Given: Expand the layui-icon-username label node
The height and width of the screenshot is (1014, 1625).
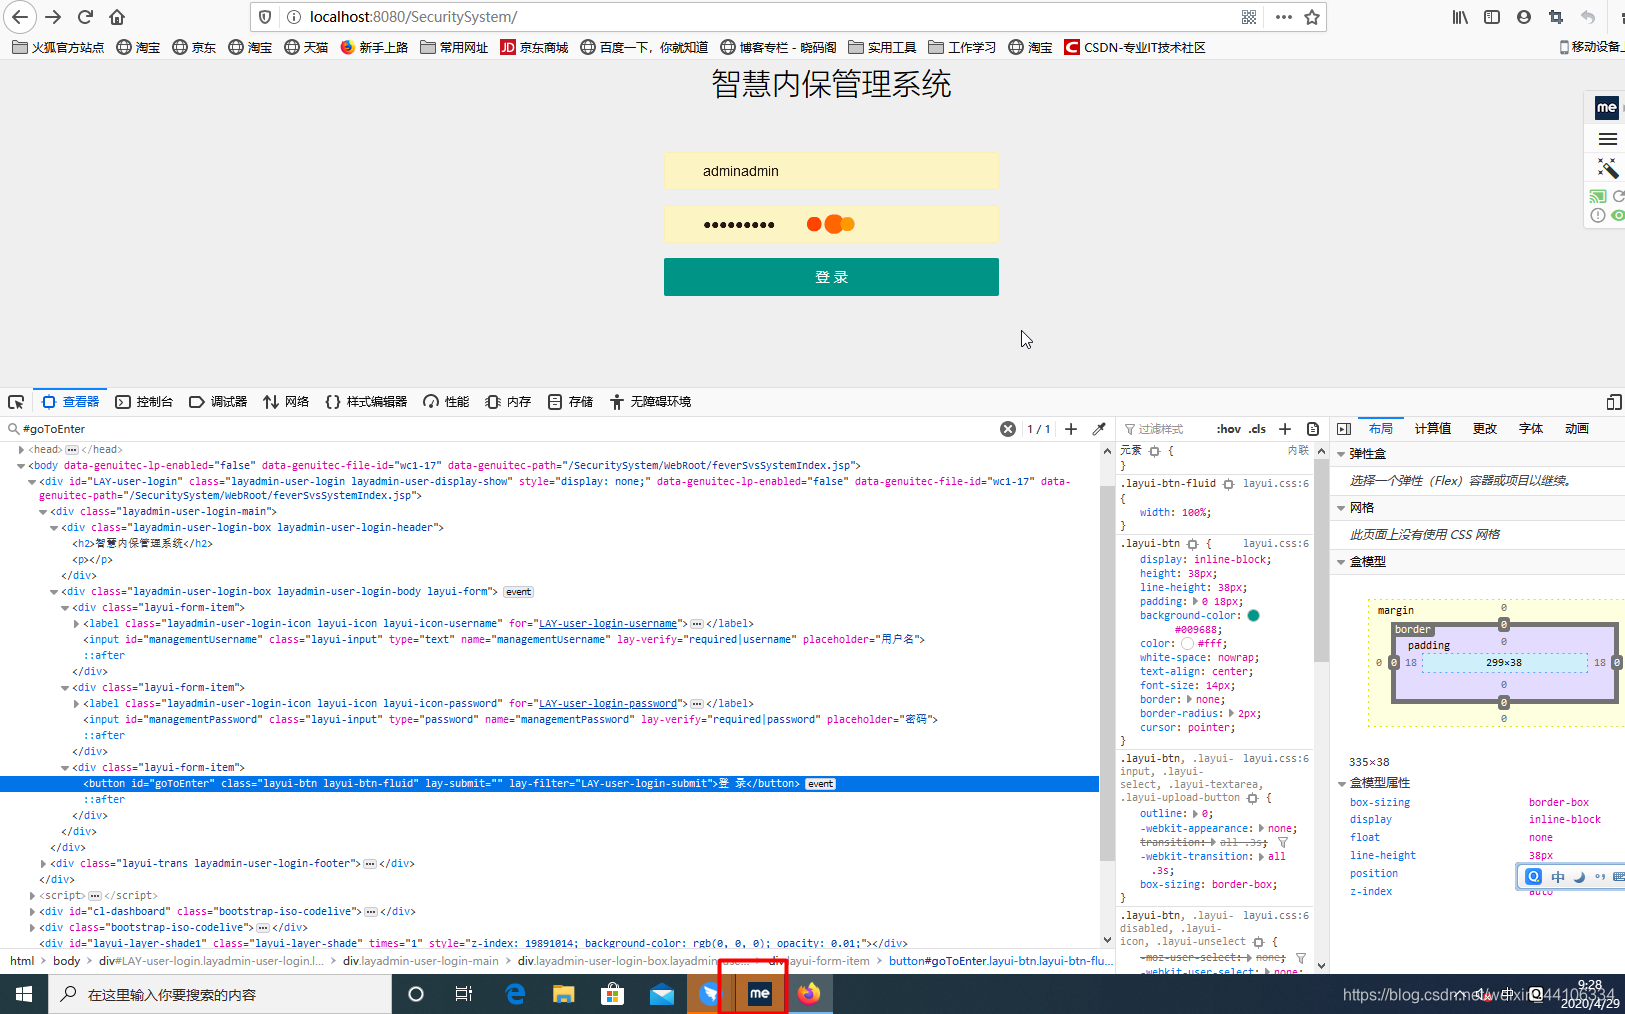Looking at the screenshot, I should [76, 624].
